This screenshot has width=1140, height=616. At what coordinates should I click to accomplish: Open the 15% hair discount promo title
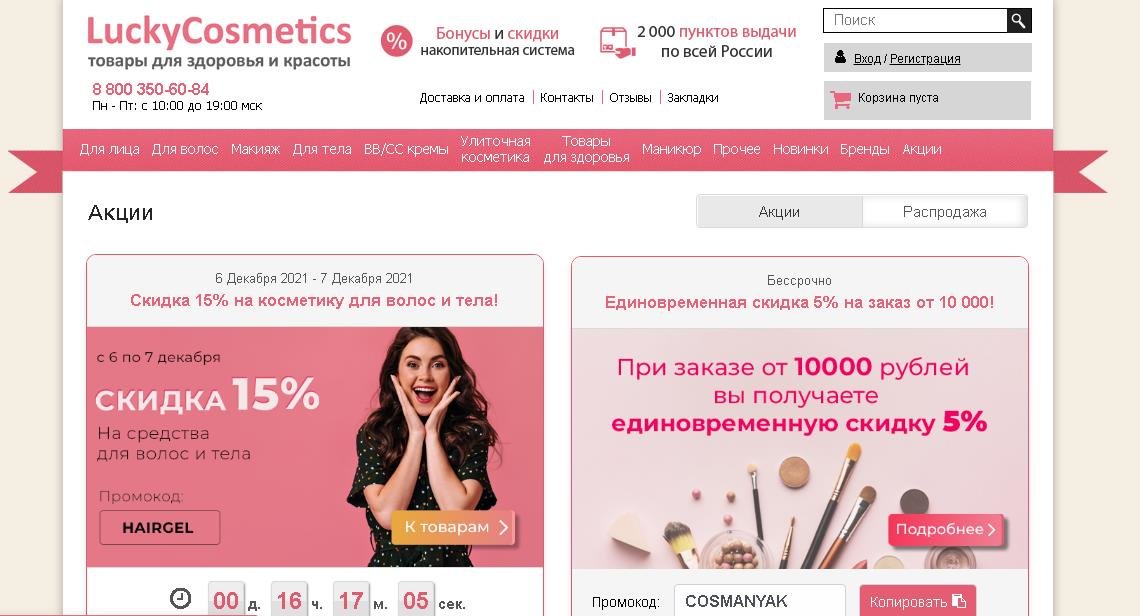[x=314, y=300]
